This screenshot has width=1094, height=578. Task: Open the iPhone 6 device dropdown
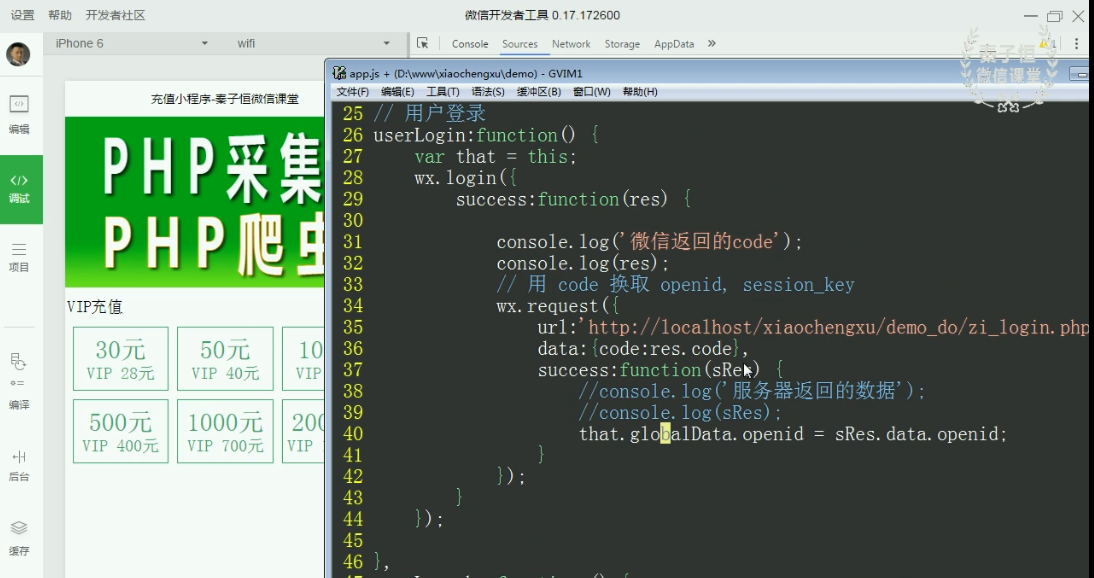click(x=131, y=43)
